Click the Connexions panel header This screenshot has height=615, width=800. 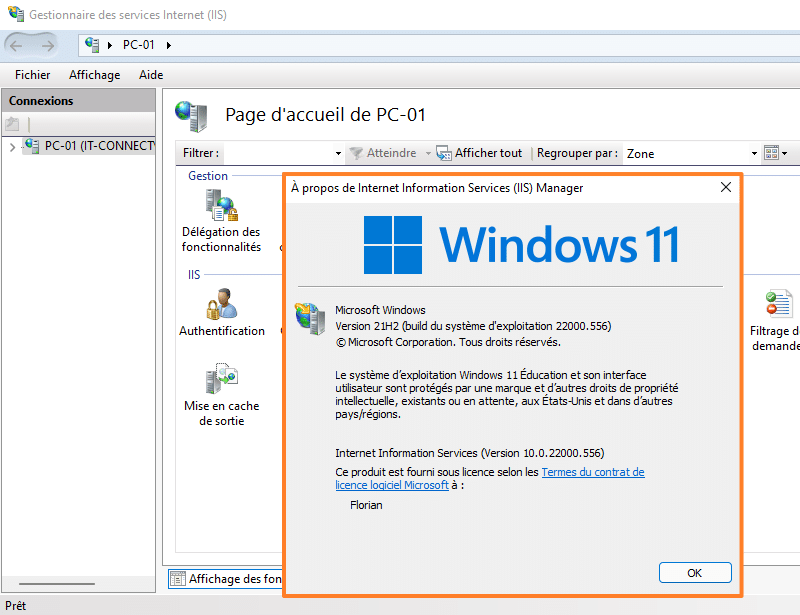tap(79, 101)
